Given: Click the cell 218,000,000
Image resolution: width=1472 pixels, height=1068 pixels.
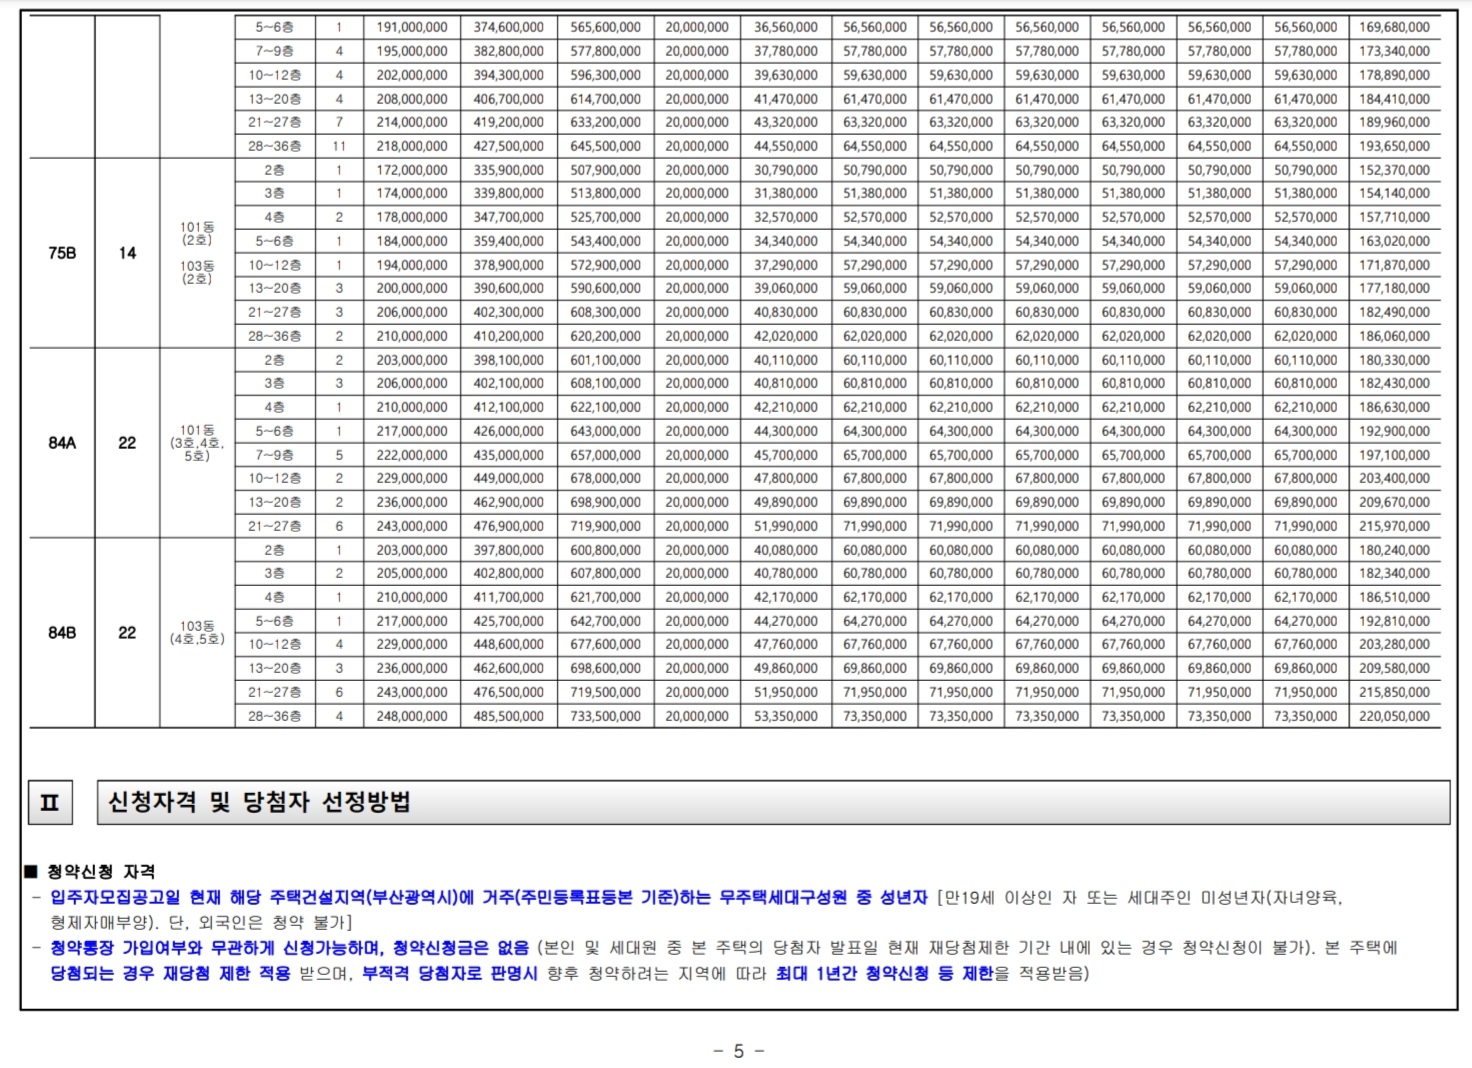Looking at the screenshot, I should [x=412, y=146].
